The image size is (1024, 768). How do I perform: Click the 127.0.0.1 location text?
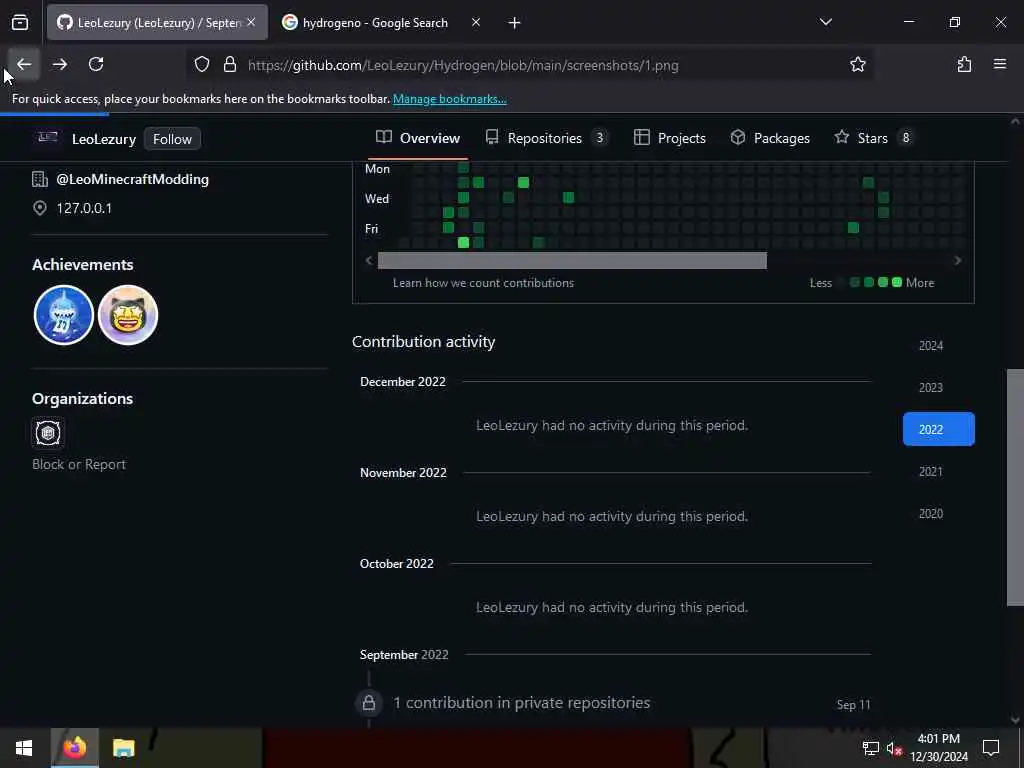click(84, 208)
